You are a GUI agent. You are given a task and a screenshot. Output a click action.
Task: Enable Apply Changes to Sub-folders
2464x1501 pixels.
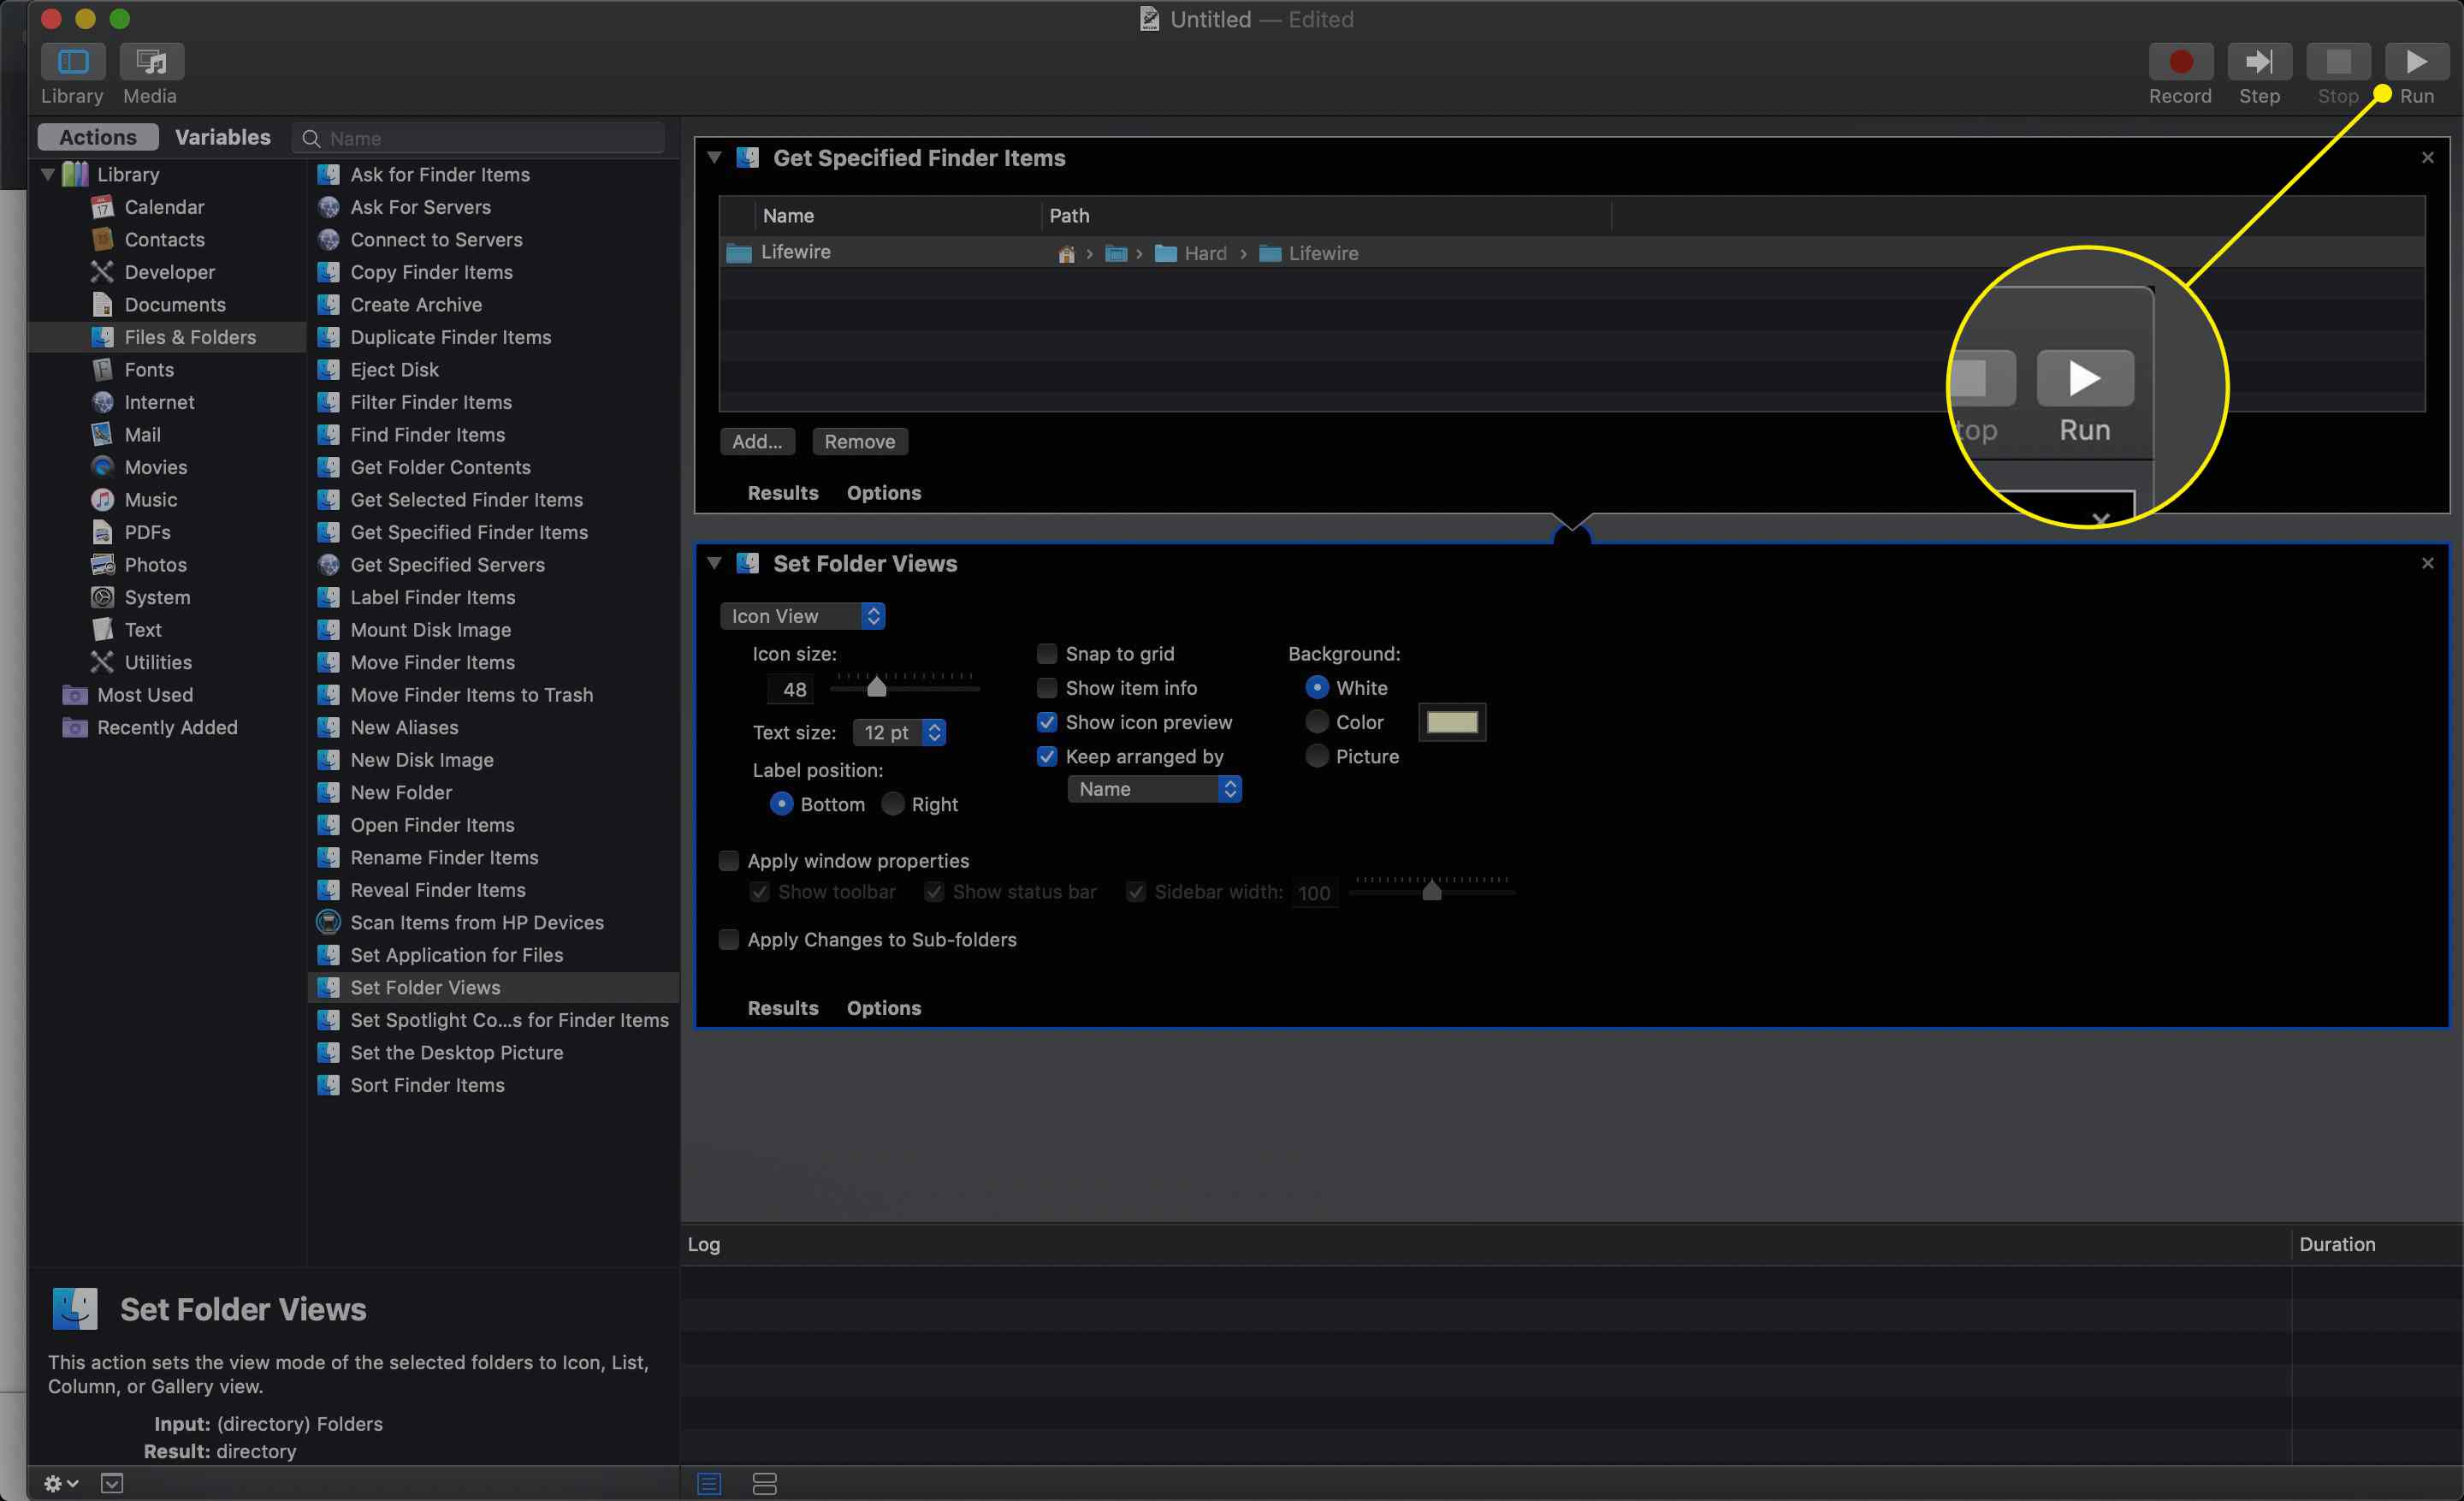point(729,938)
